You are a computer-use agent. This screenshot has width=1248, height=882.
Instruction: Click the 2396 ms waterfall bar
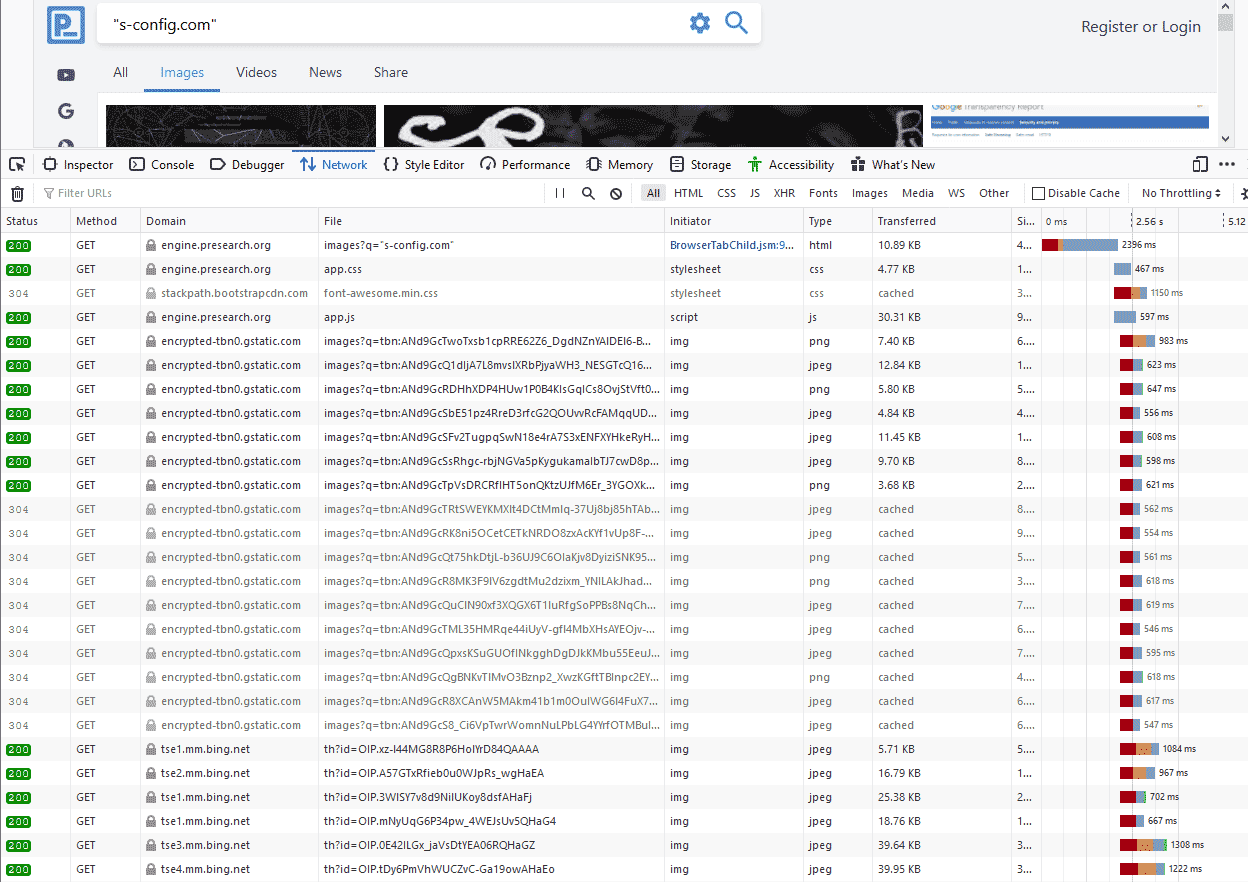coord(1079,245)
